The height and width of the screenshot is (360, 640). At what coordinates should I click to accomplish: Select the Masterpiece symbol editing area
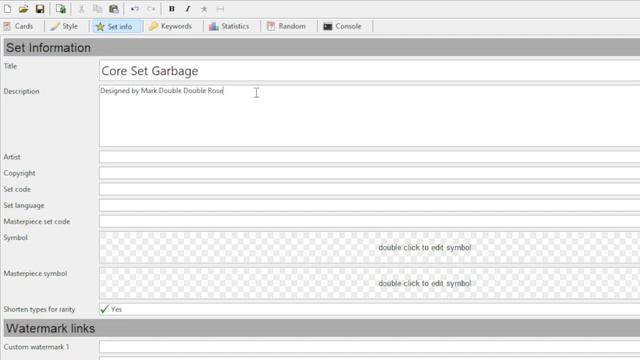369,283
